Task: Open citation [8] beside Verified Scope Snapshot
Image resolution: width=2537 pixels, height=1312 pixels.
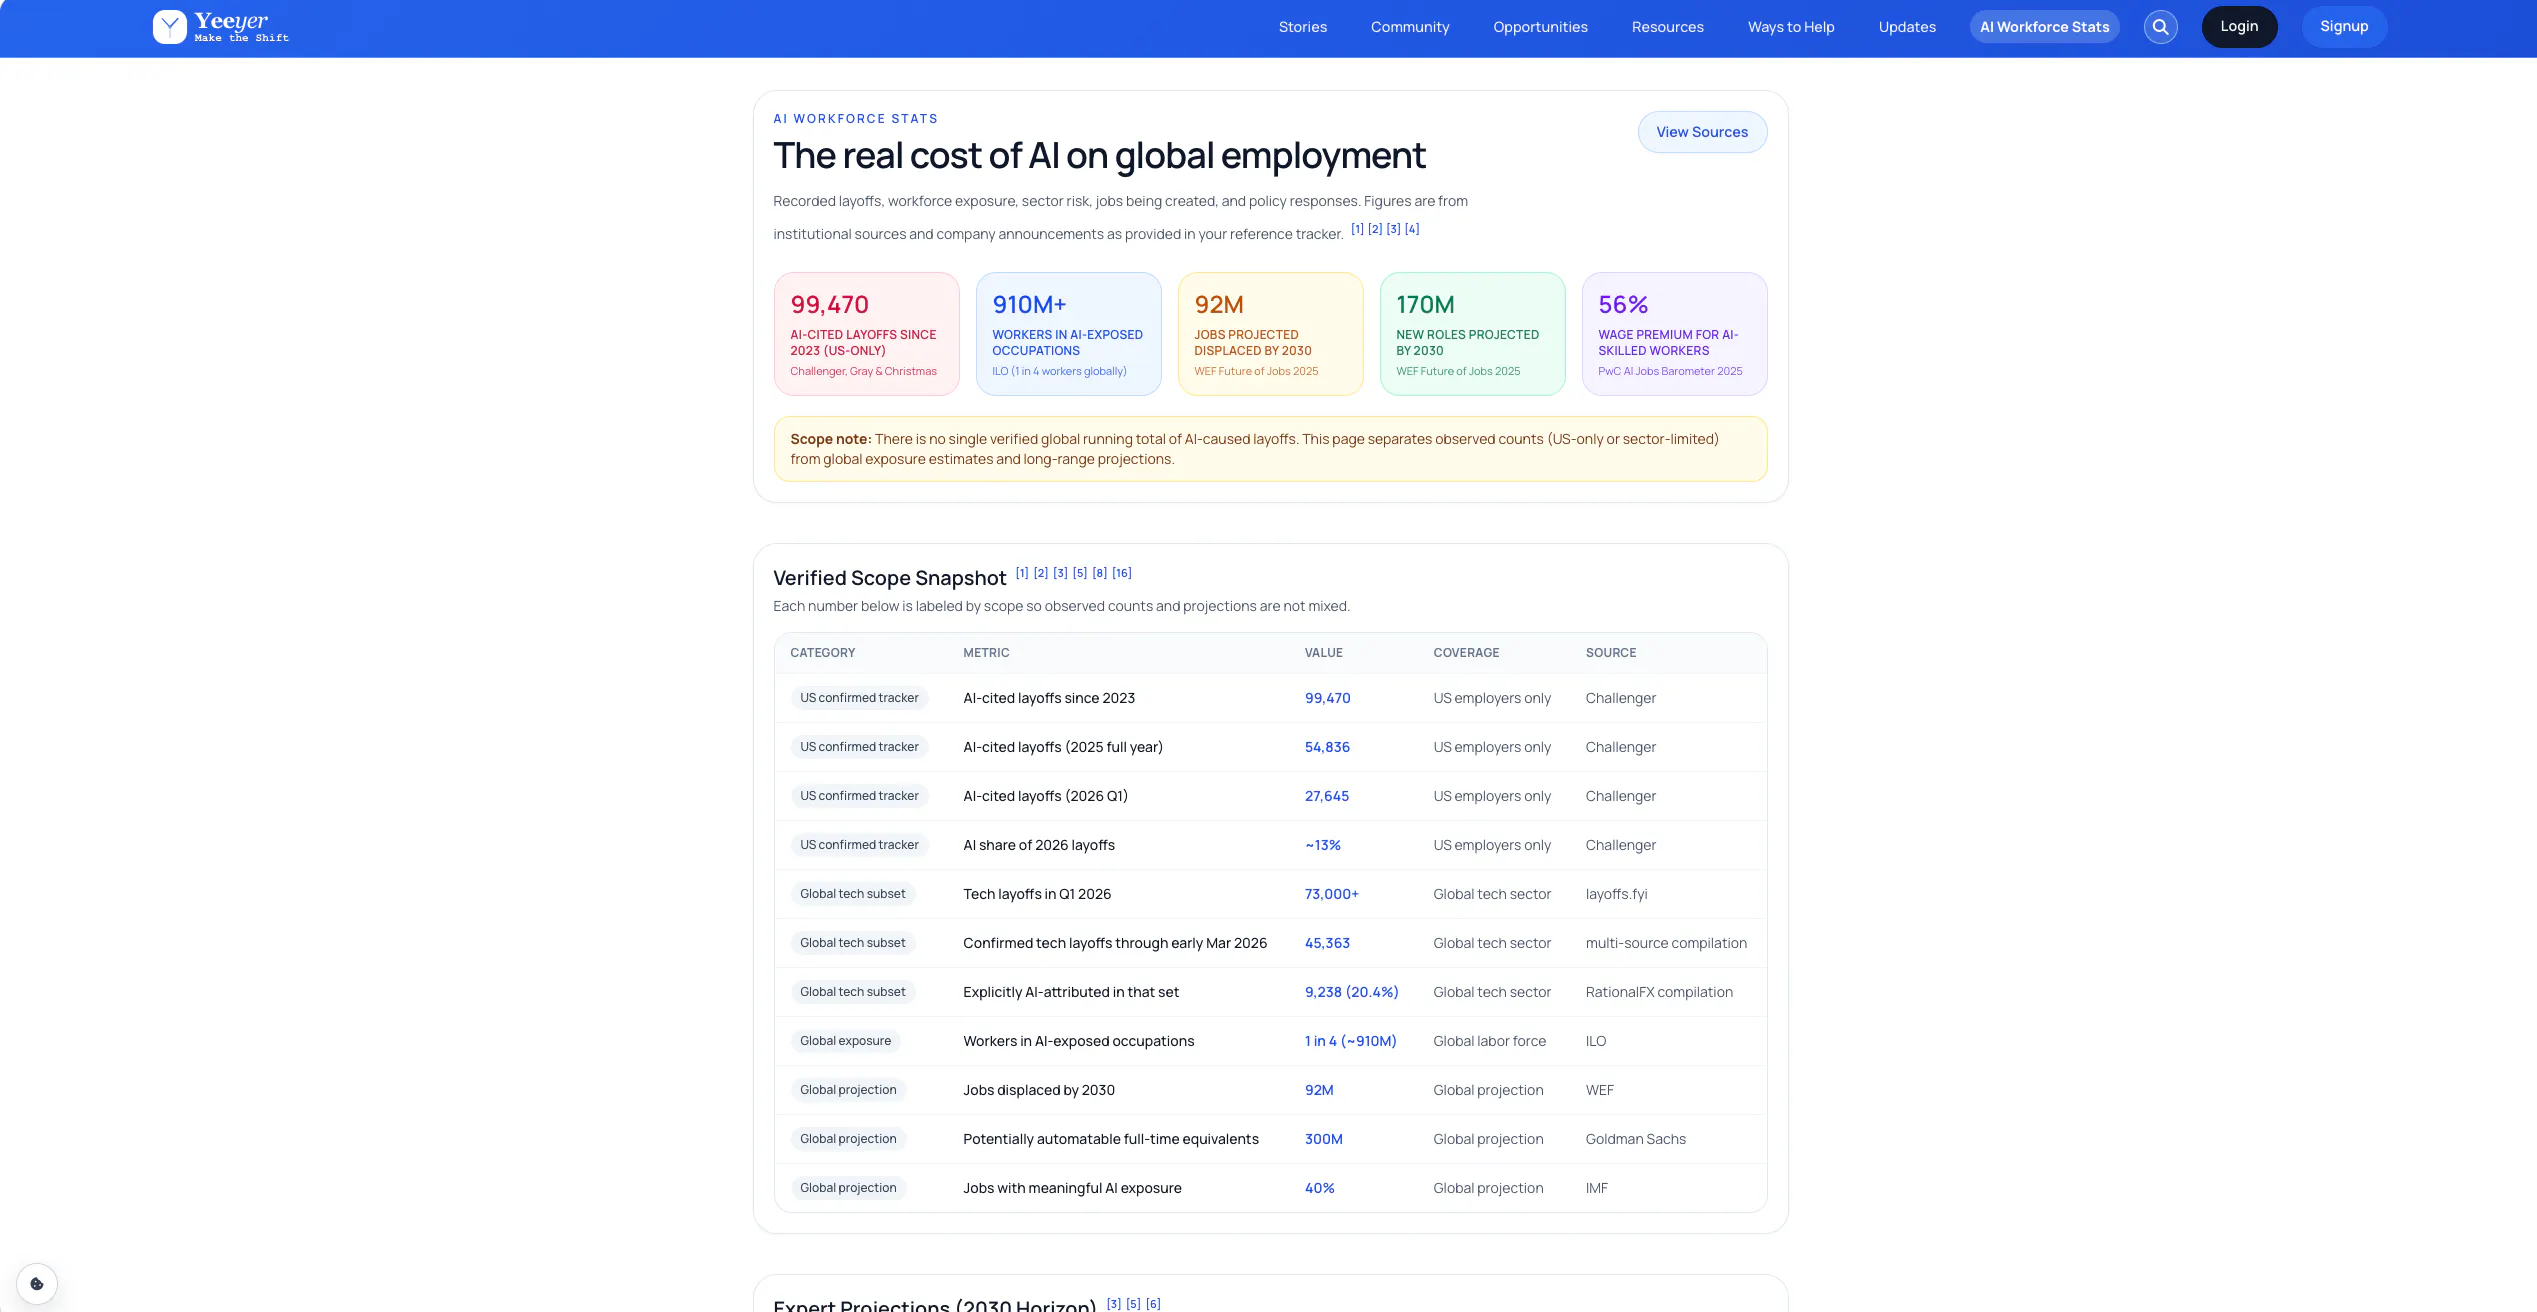Action: [1100, 573]
